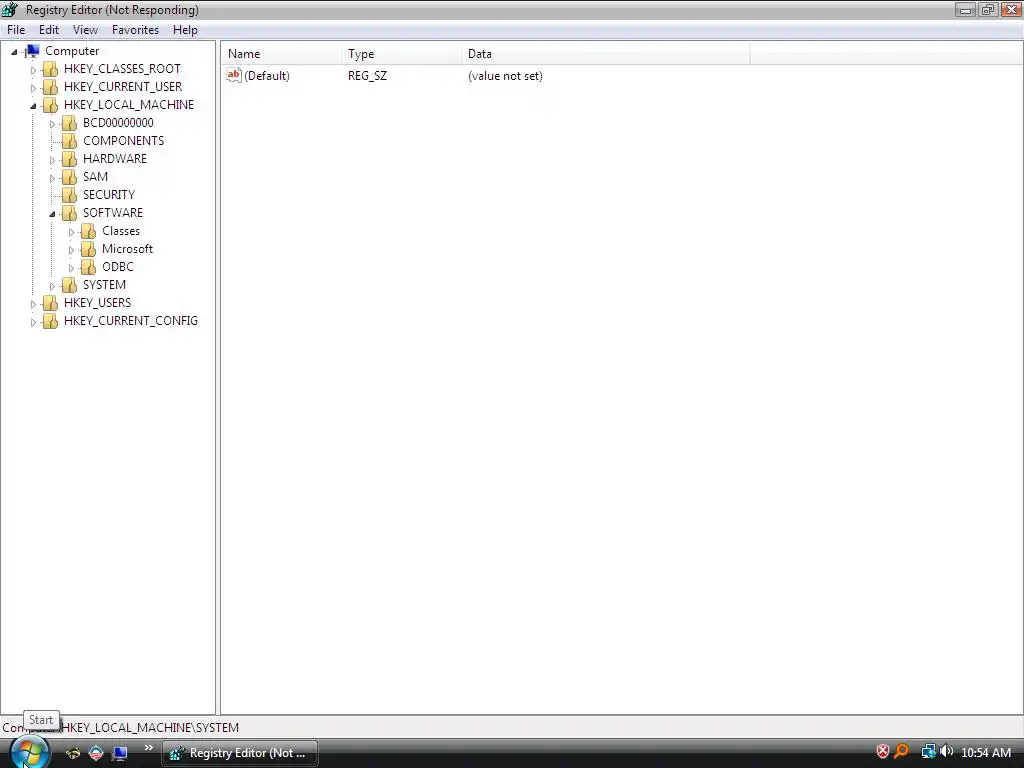Select HKEY_CLASSES_ROOT label

coord(122,69)
